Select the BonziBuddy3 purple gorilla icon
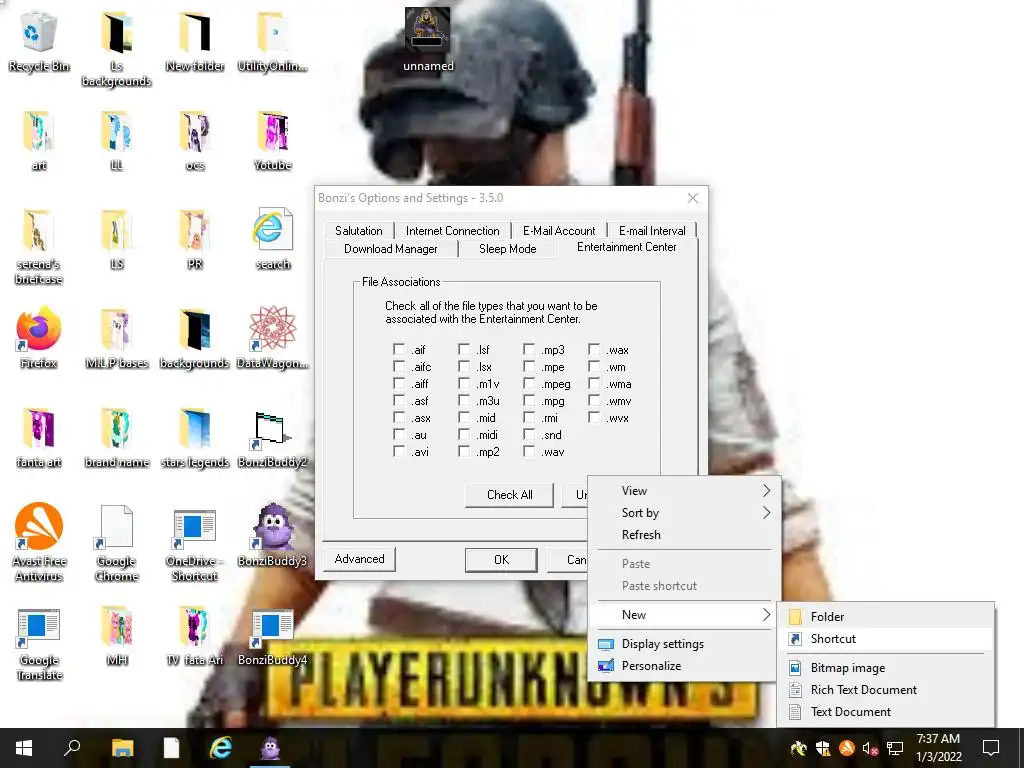 point(272,536)
